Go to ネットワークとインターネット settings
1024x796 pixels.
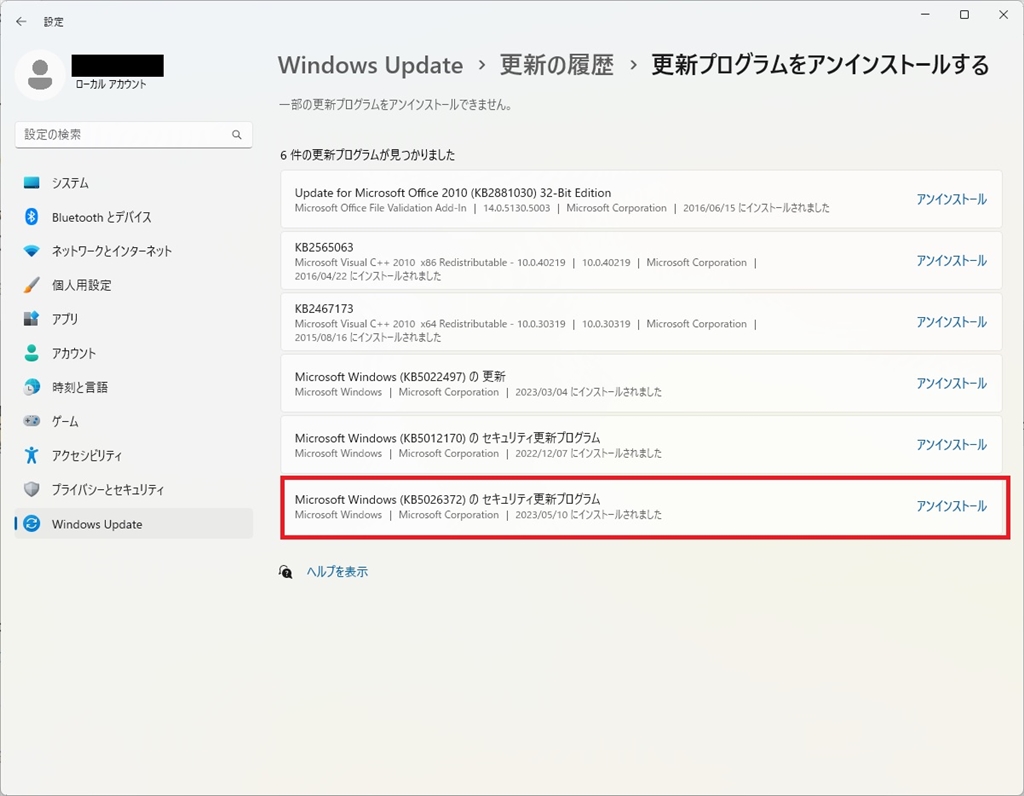134,251
